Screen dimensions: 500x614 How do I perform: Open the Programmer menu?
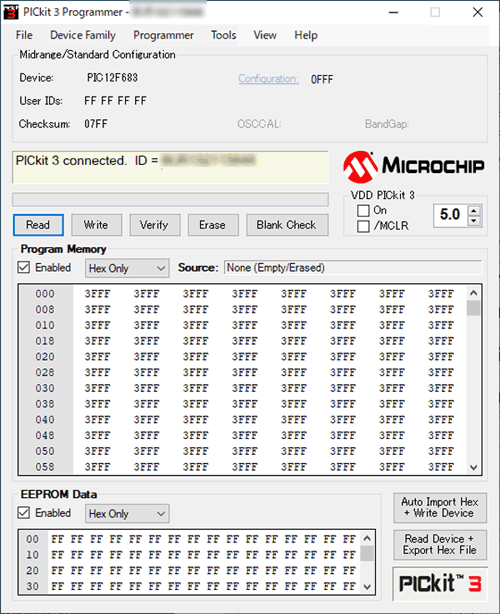(x=163, y=35)
